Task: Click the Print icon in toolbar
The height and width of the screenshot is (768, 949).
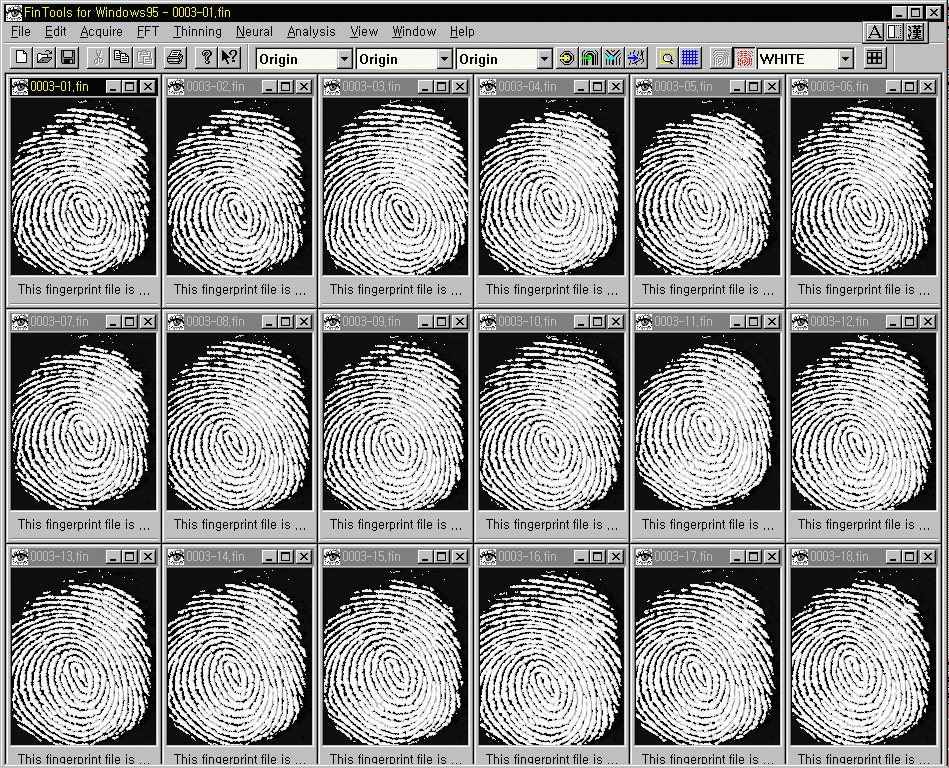Action: [x=175, y=58]
